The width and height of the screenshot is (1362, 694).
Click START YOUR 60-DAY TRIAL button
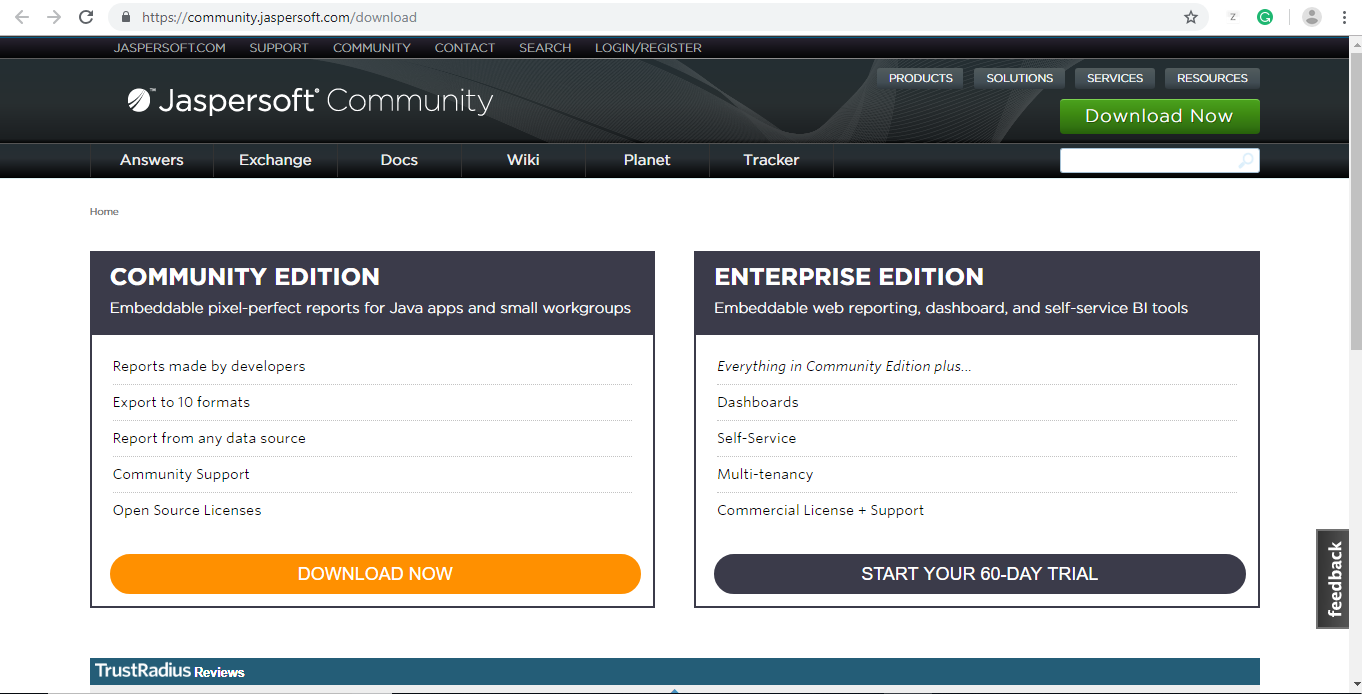(980, 574)
